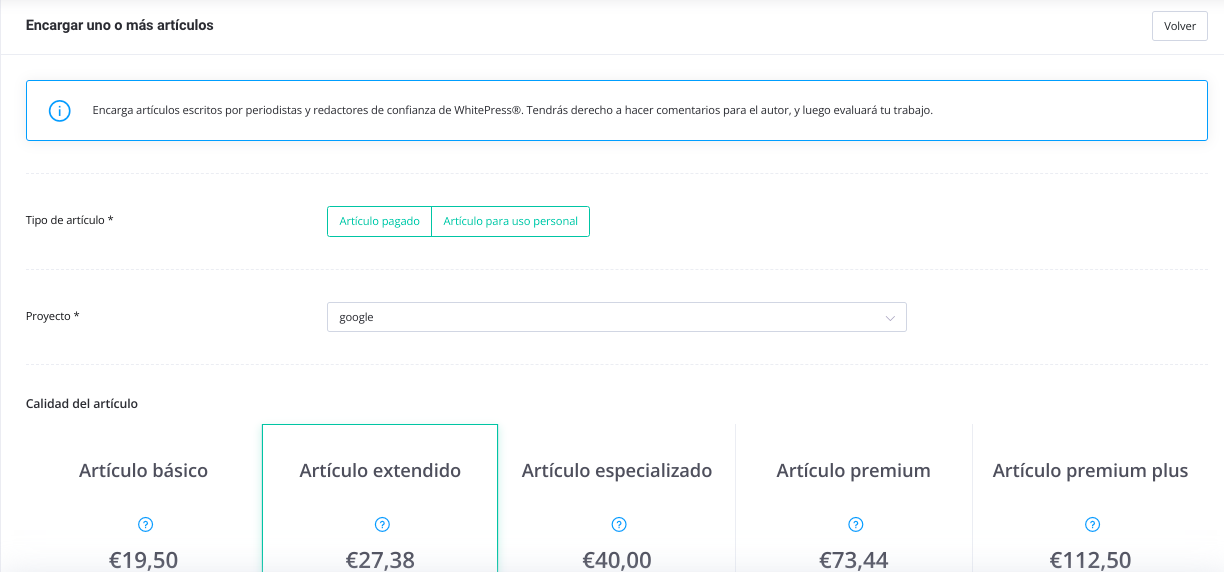The height and width of the screenshot is (572, 1224).
Task: Click help icon under Artículo especializado
Action: pyautogui.click(x=618, y=524)
